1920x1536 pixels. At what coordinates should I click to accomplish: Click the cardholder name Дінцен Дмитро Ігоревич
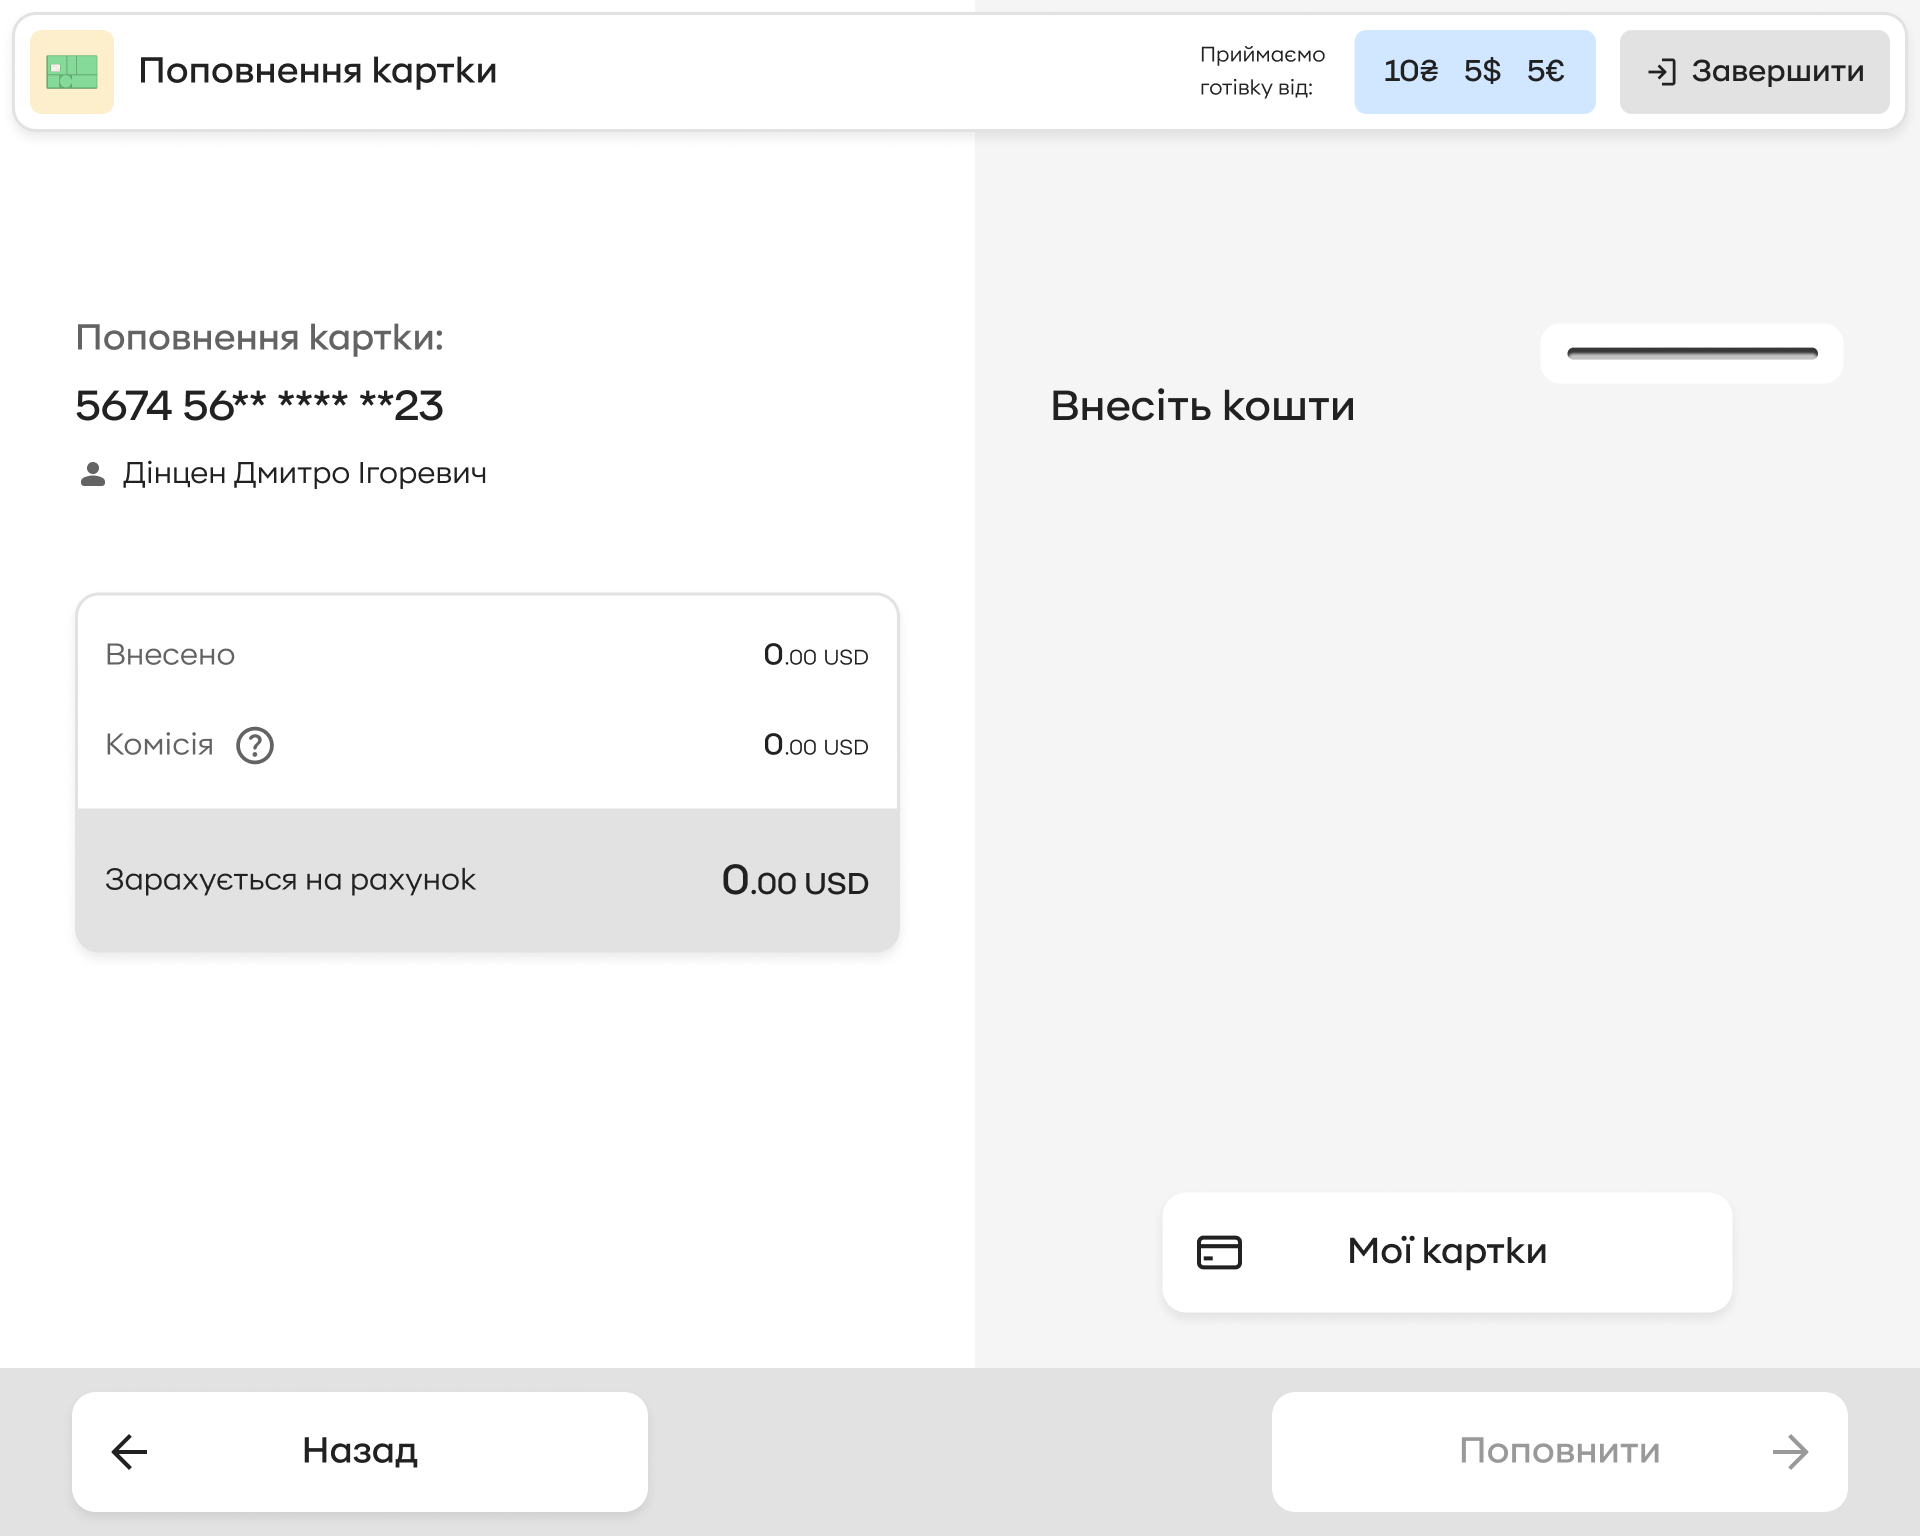pos(304,473)
